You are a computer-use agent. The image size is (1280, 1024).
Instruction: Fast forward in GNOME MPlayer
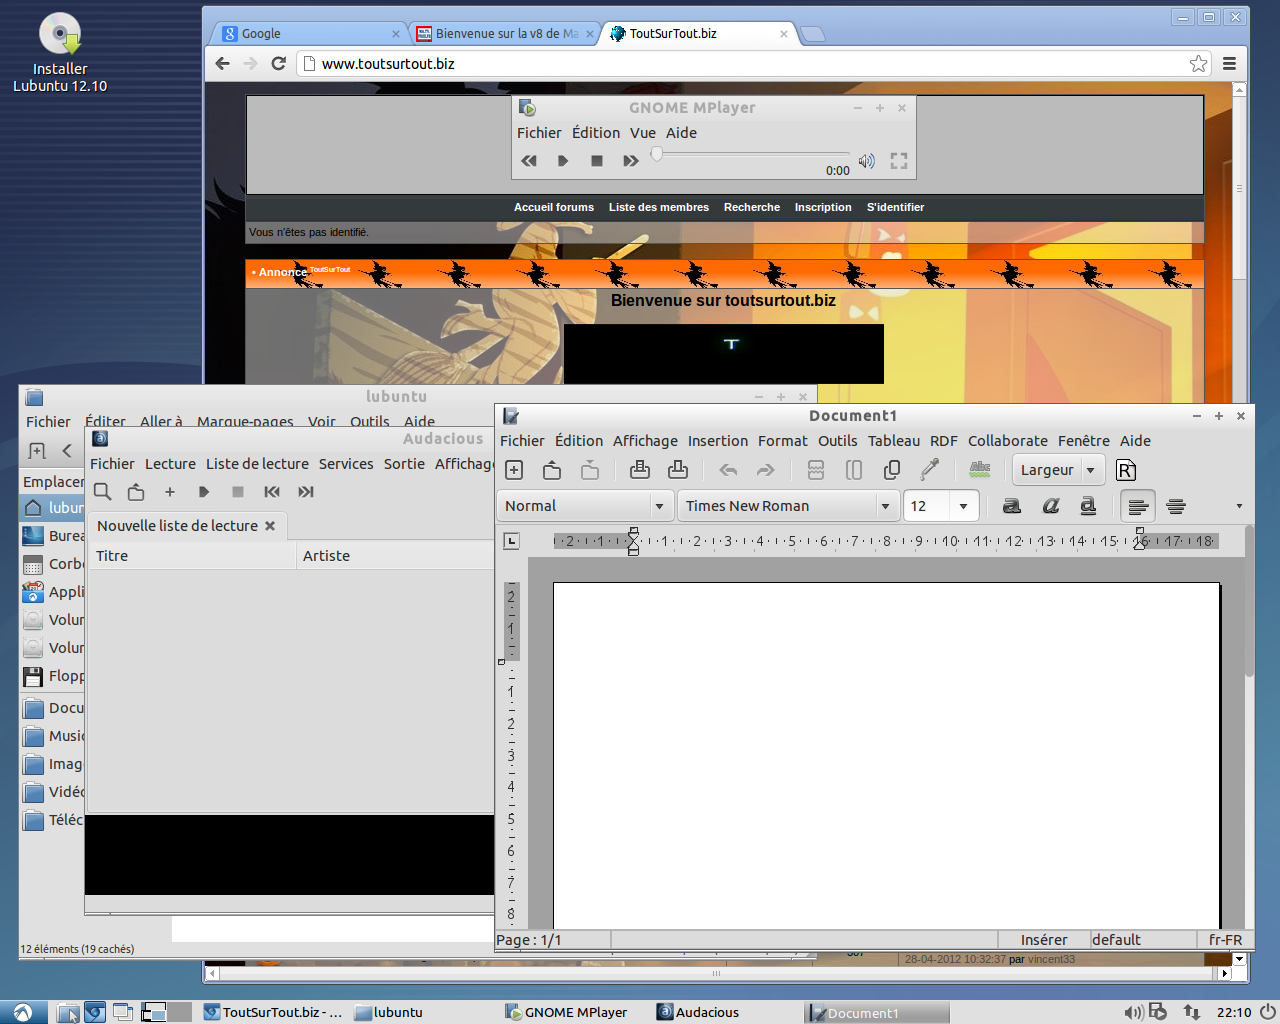point(631,160)
